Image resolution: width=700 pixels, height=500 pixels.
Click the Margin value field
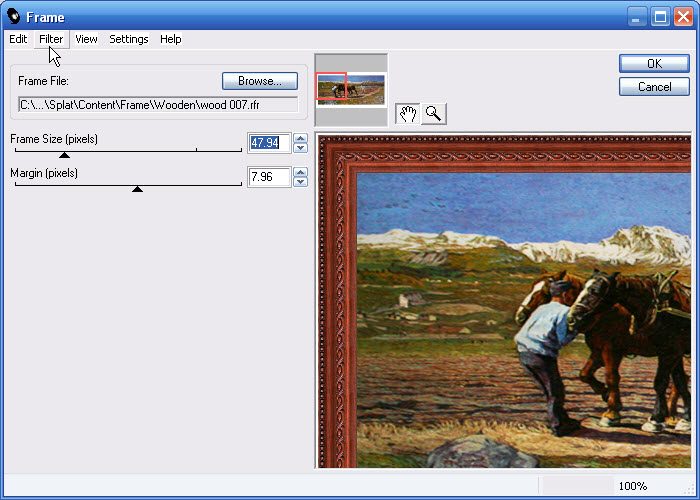coord(269,177)
